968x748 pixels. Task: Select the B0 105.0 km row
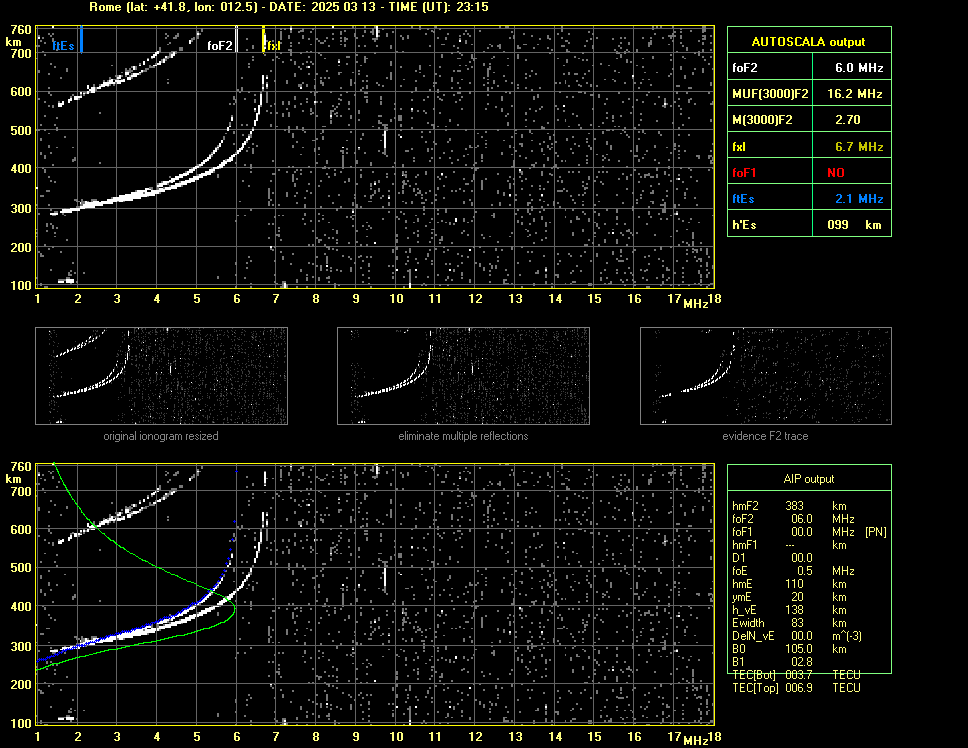789,649
